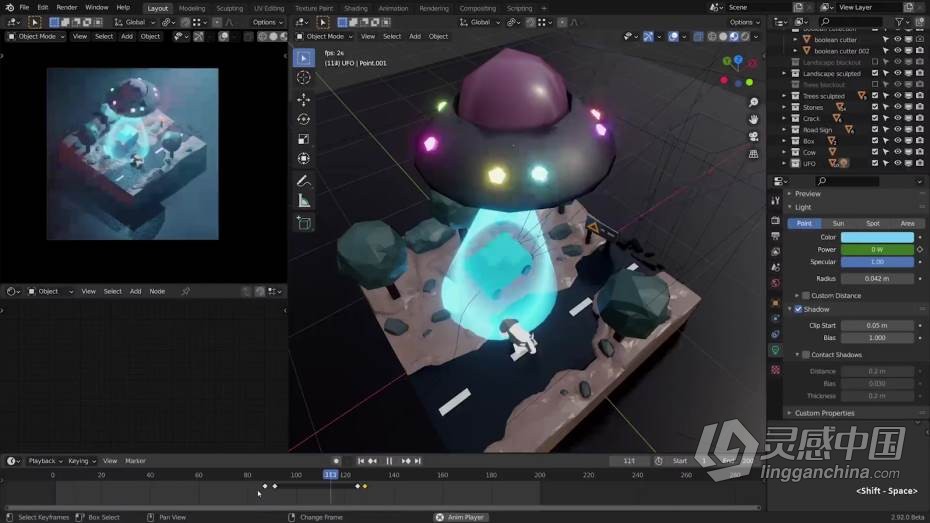Select the Area light type
930x523 pixels.
click(x=907, y=223)
